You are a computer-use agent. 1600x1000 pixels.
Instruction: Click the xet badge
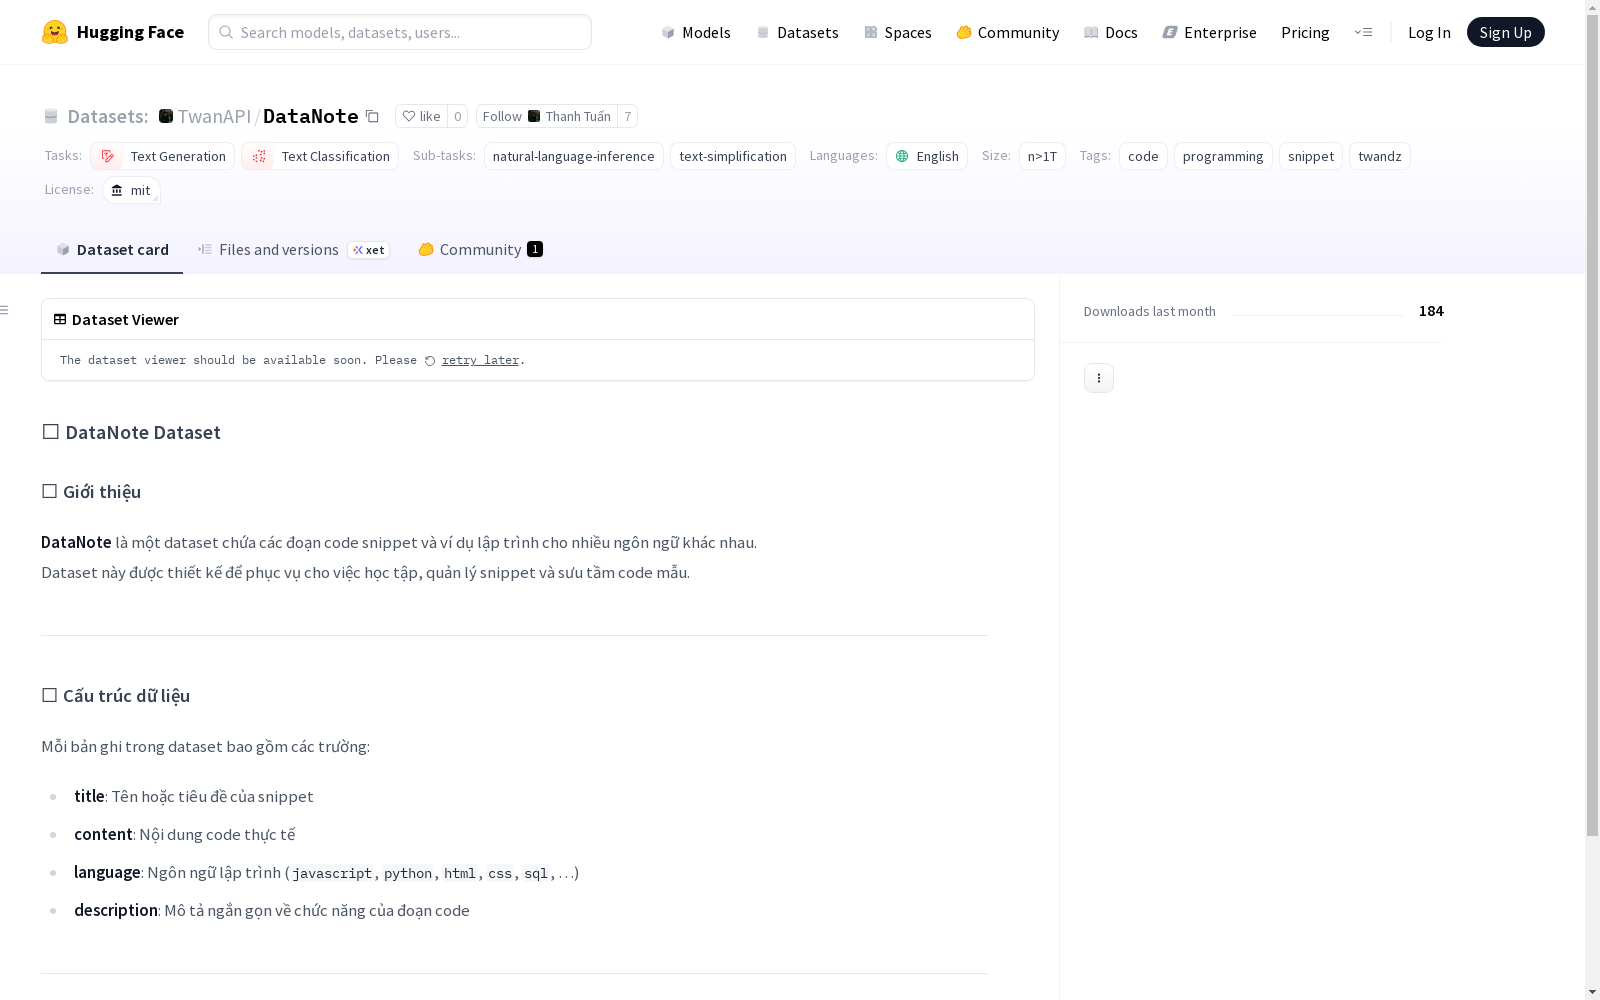coord(369,250)
